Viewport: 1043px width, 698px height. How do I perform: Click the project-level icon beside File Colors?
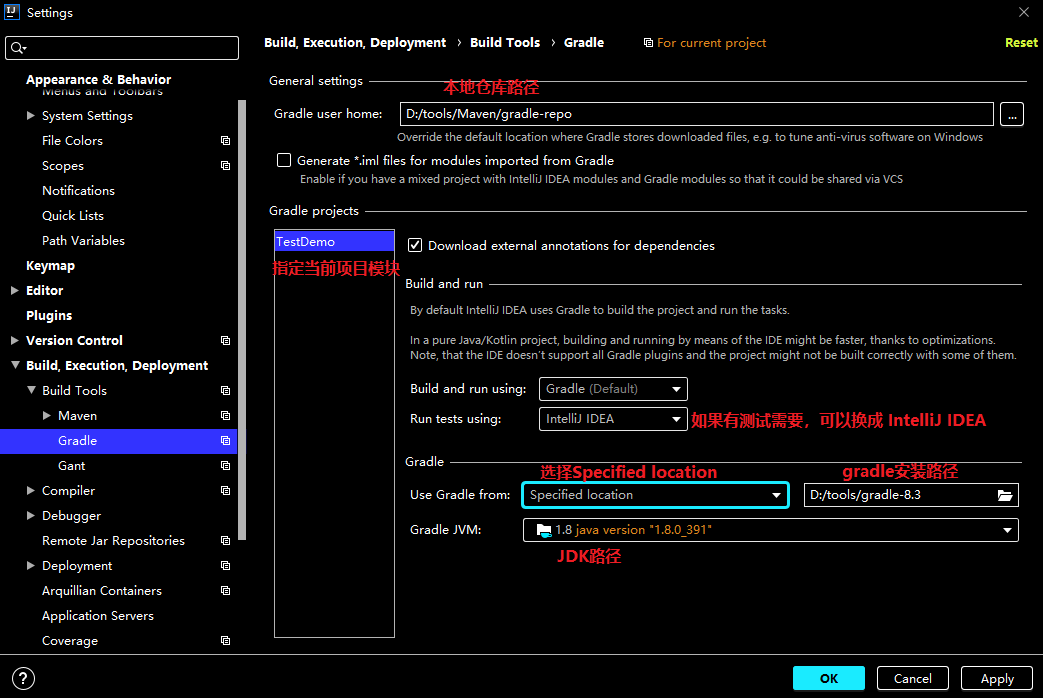[x=225, y=140]
